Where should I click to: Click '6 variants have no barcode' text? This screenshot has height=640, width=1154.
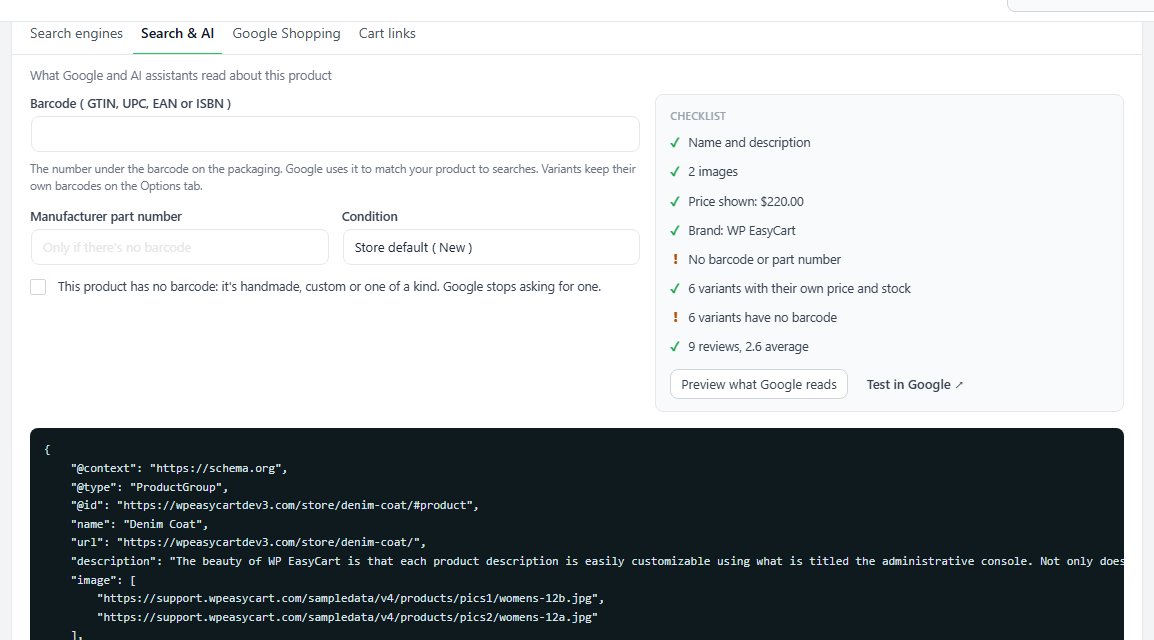762,318
